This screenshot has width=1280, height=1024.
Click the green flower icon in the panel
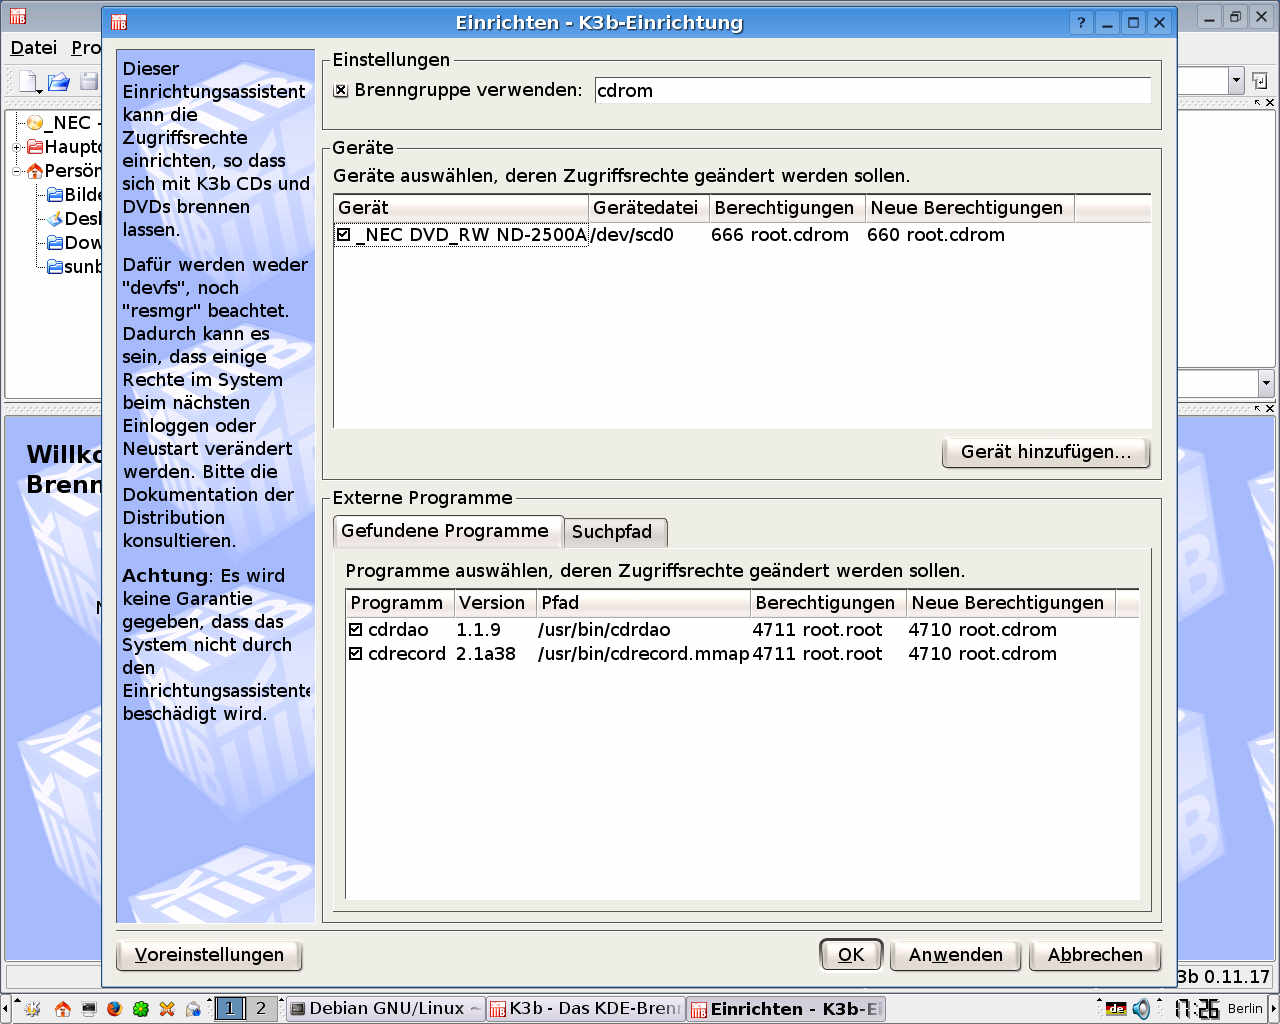[x=141, y=1009]
